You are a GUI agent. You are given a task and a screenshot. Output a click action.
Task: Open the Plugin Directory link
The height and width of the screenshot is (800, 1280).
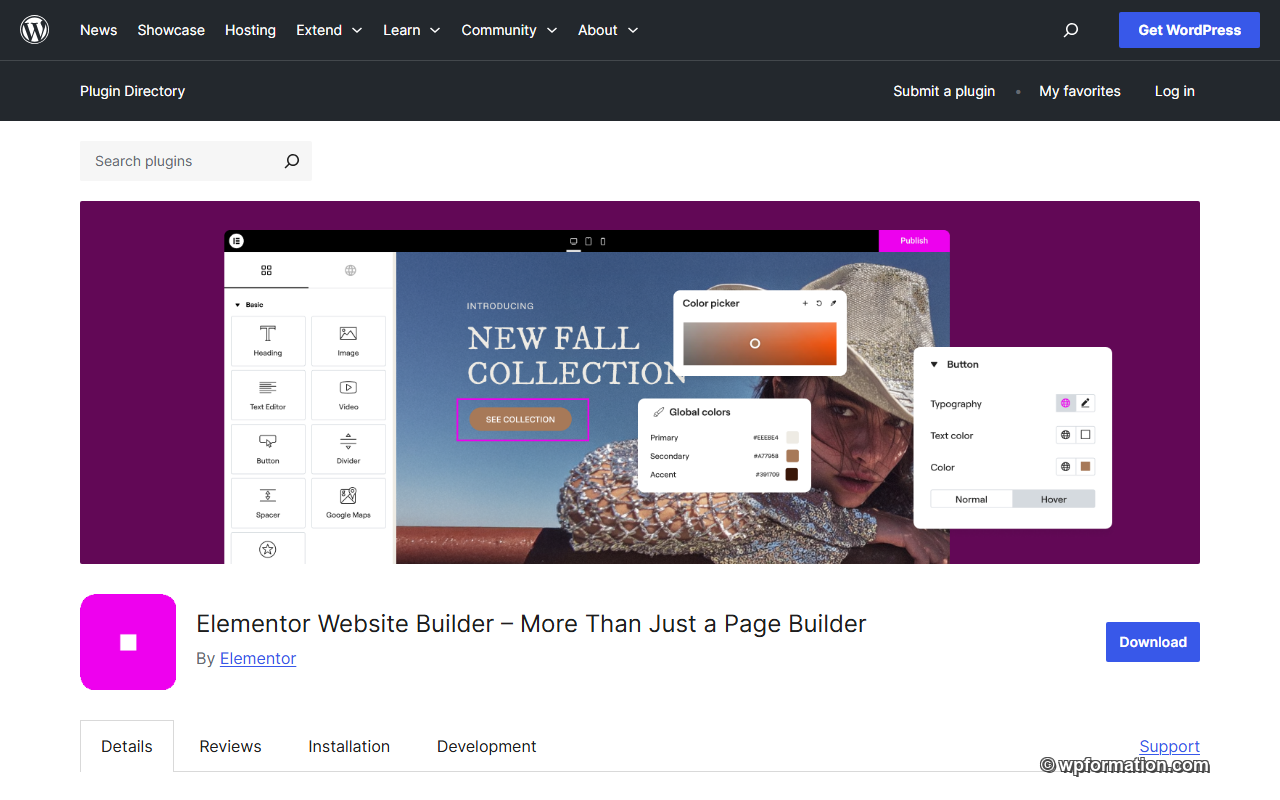(132, 91)
